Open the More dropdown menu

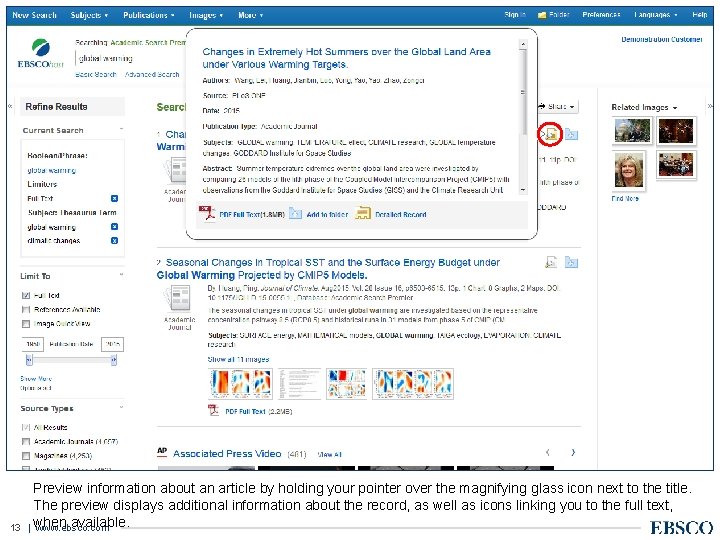pyautogui.click(x=251, y=15)
